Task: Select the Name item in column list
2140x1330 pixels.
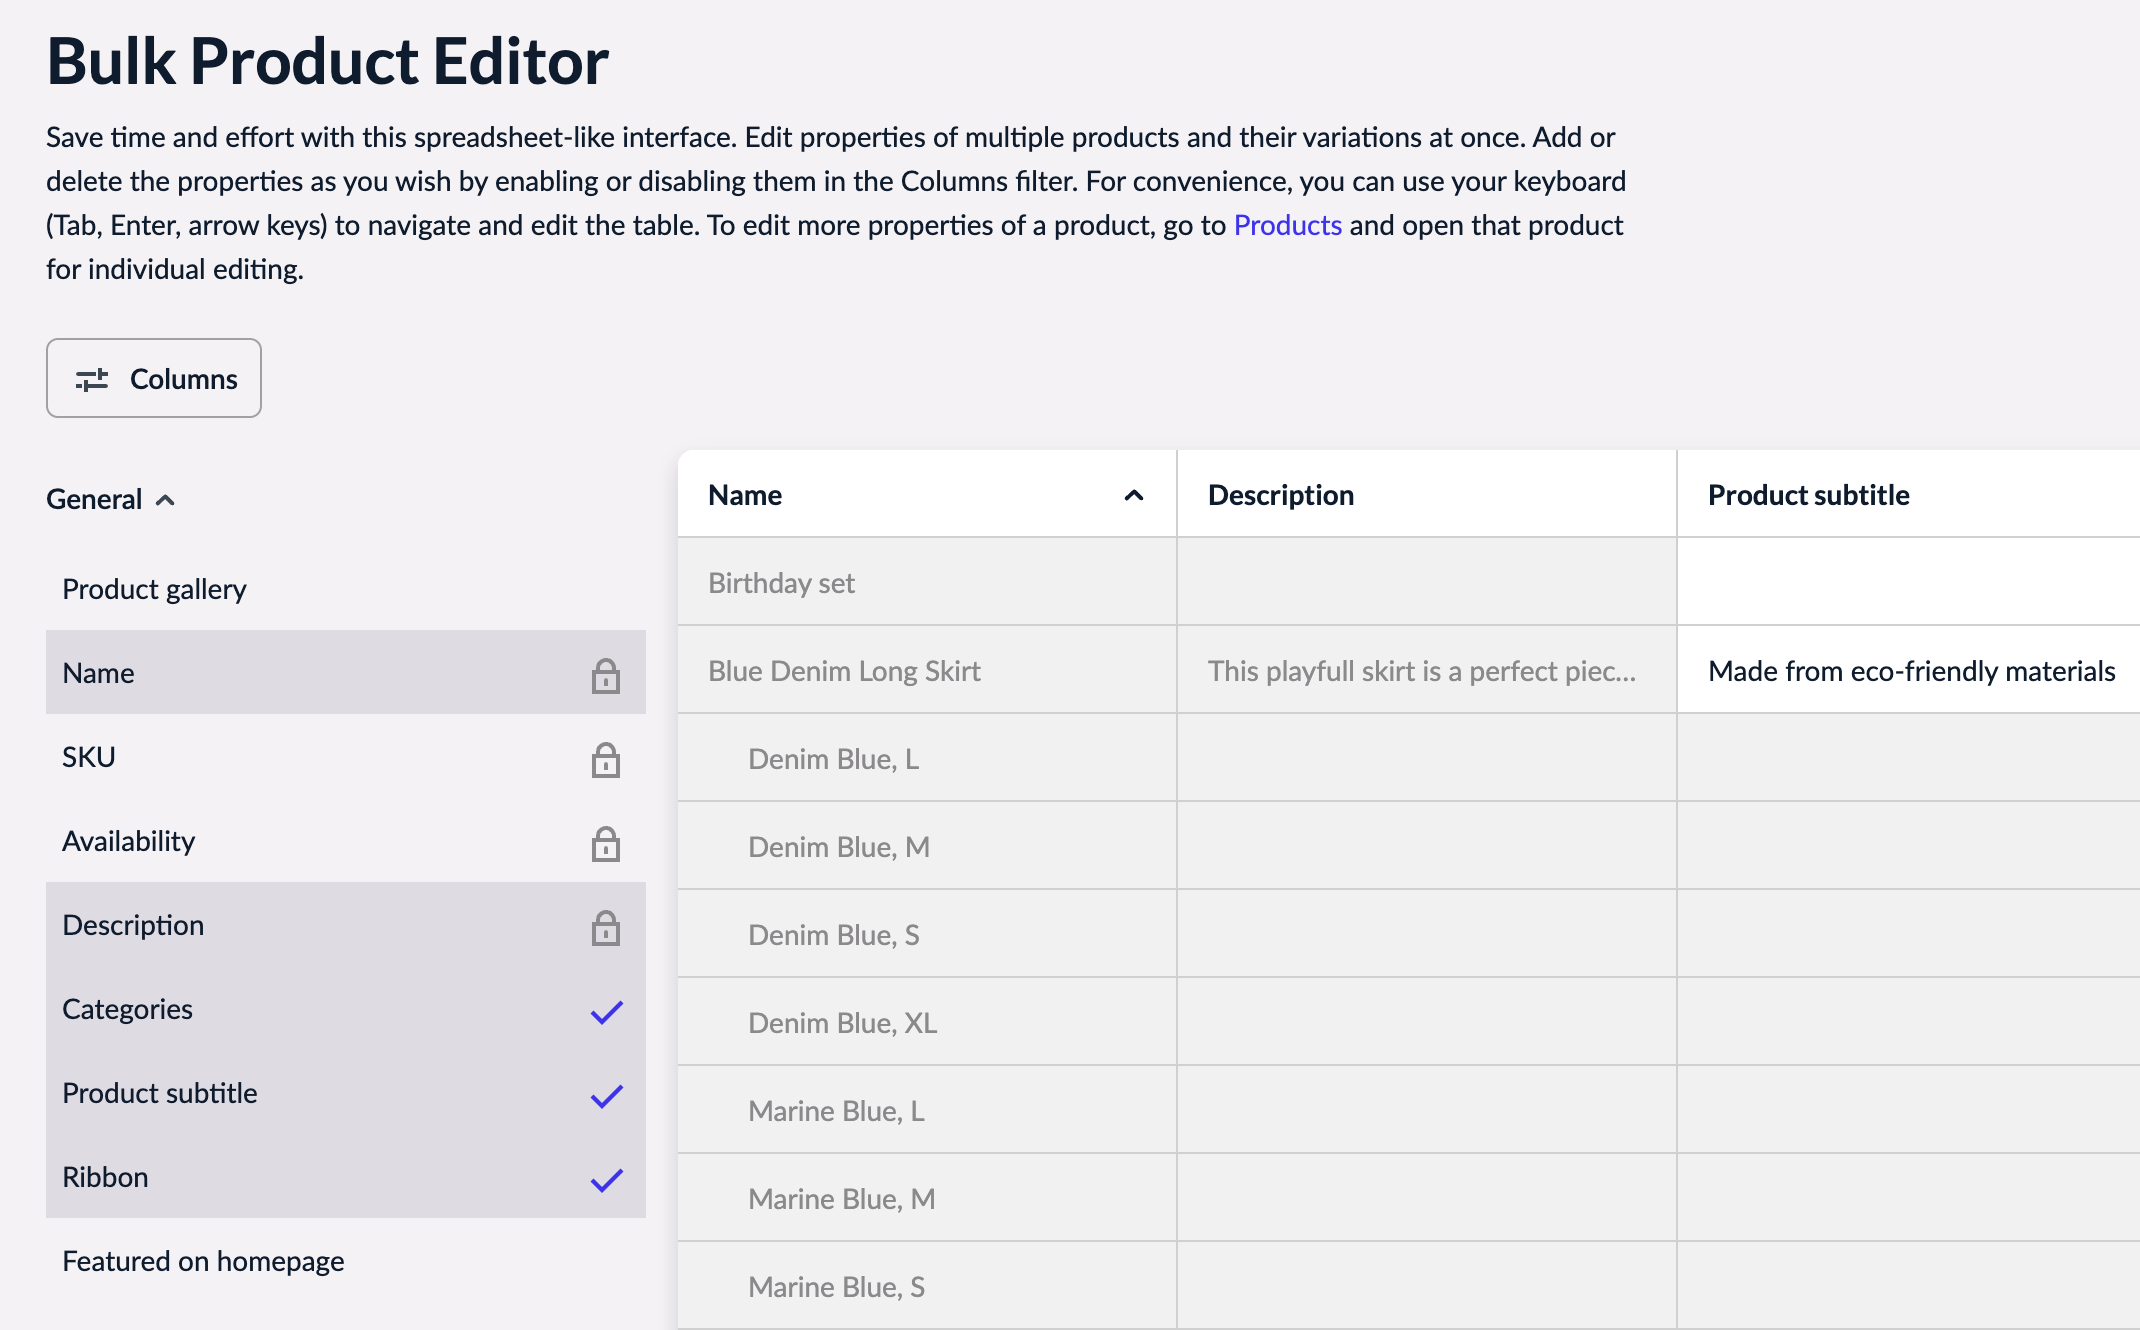Action: click(x=346, y=672)
